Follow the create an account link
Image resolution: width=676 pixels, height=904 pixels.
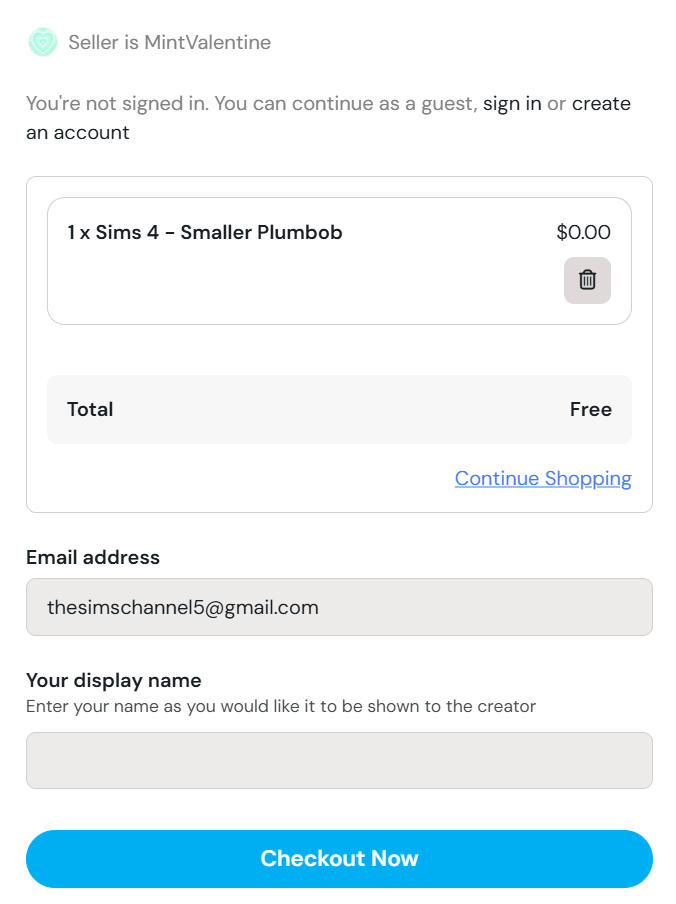click(600, 103)
